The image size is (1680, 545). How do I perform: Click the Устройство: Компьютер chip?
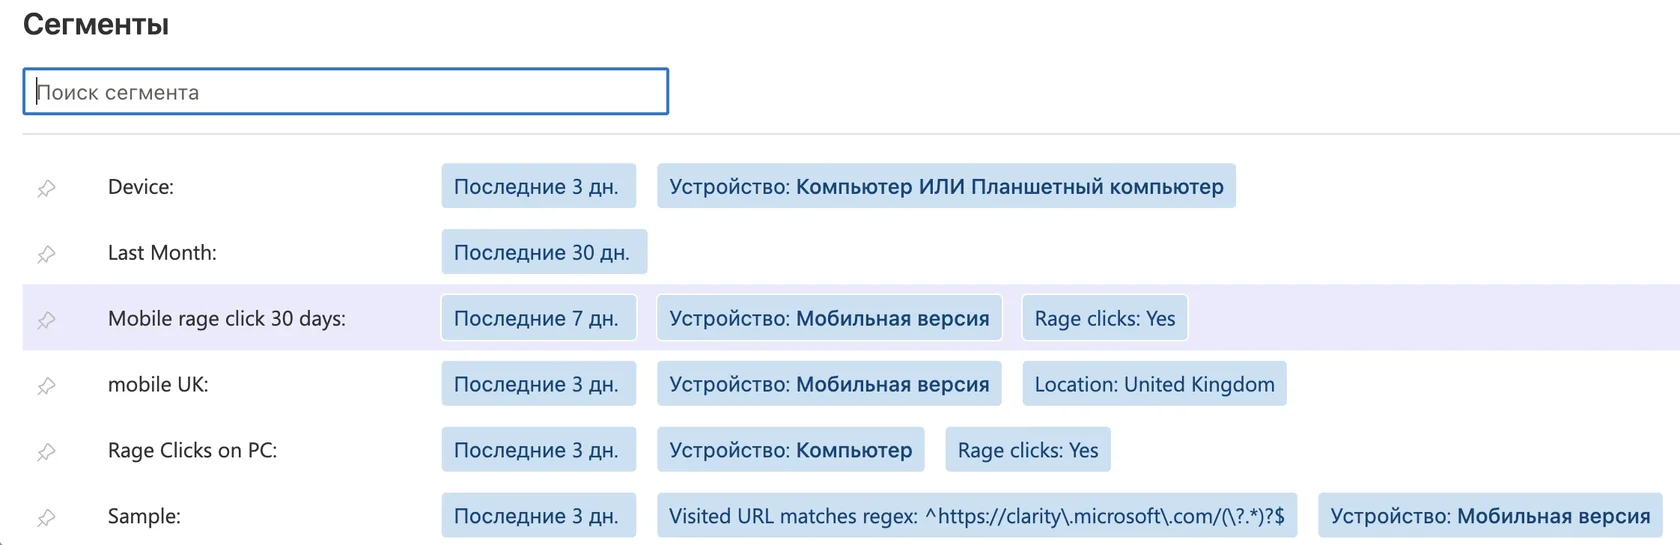[x=790, y=450]
